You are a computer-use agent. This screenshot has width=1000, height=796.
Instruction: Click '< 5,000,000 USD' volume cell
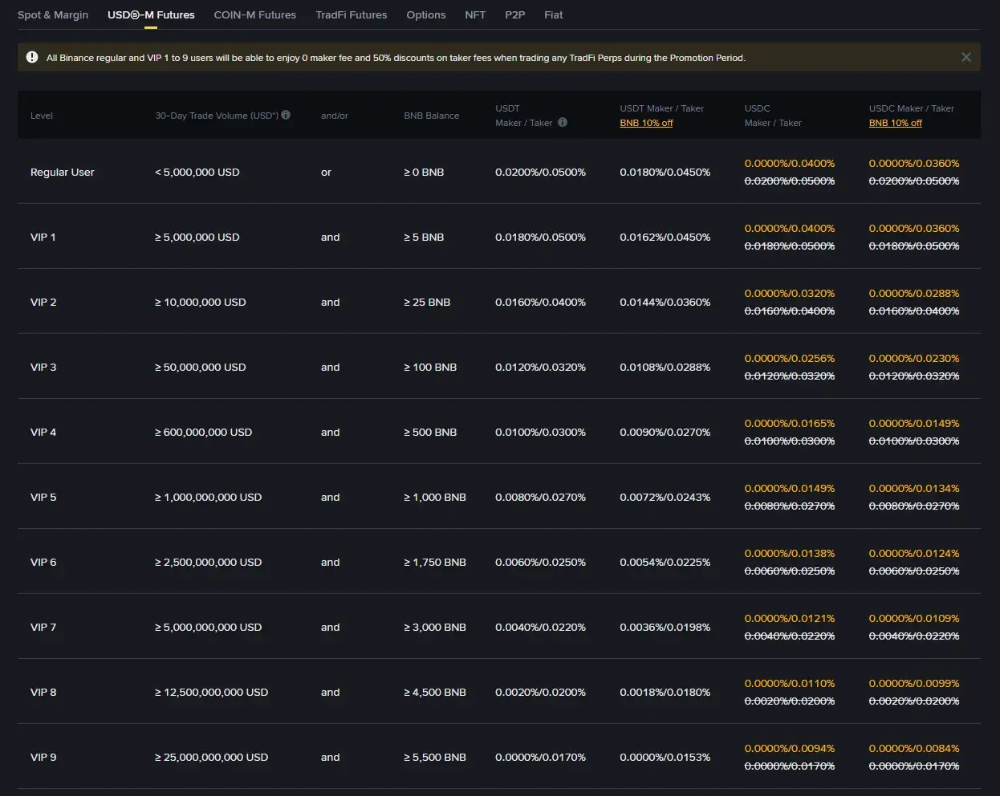pyautogui.click(x=197, y=172)
